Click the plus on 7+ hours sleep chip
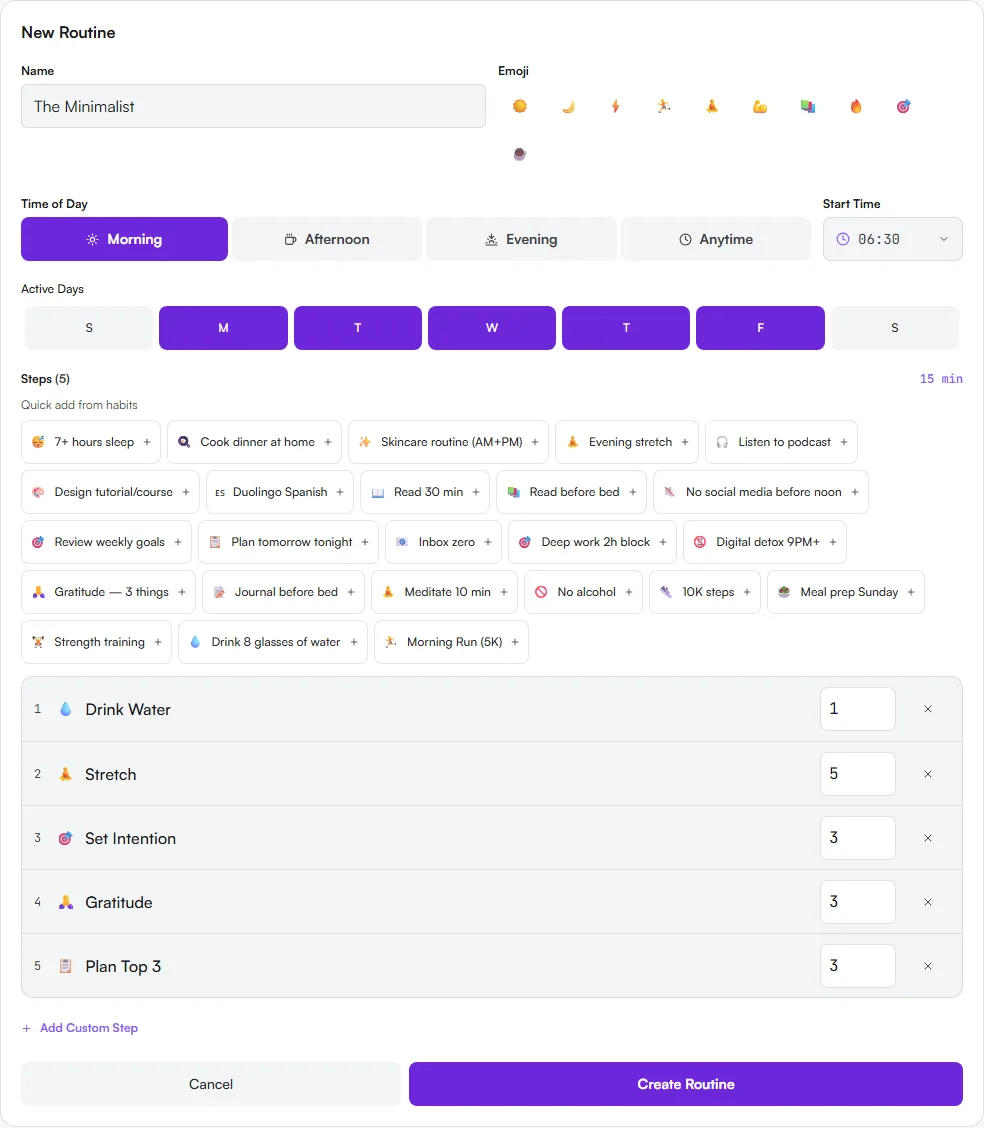The image size is (984, 1128). coord(147,442)
